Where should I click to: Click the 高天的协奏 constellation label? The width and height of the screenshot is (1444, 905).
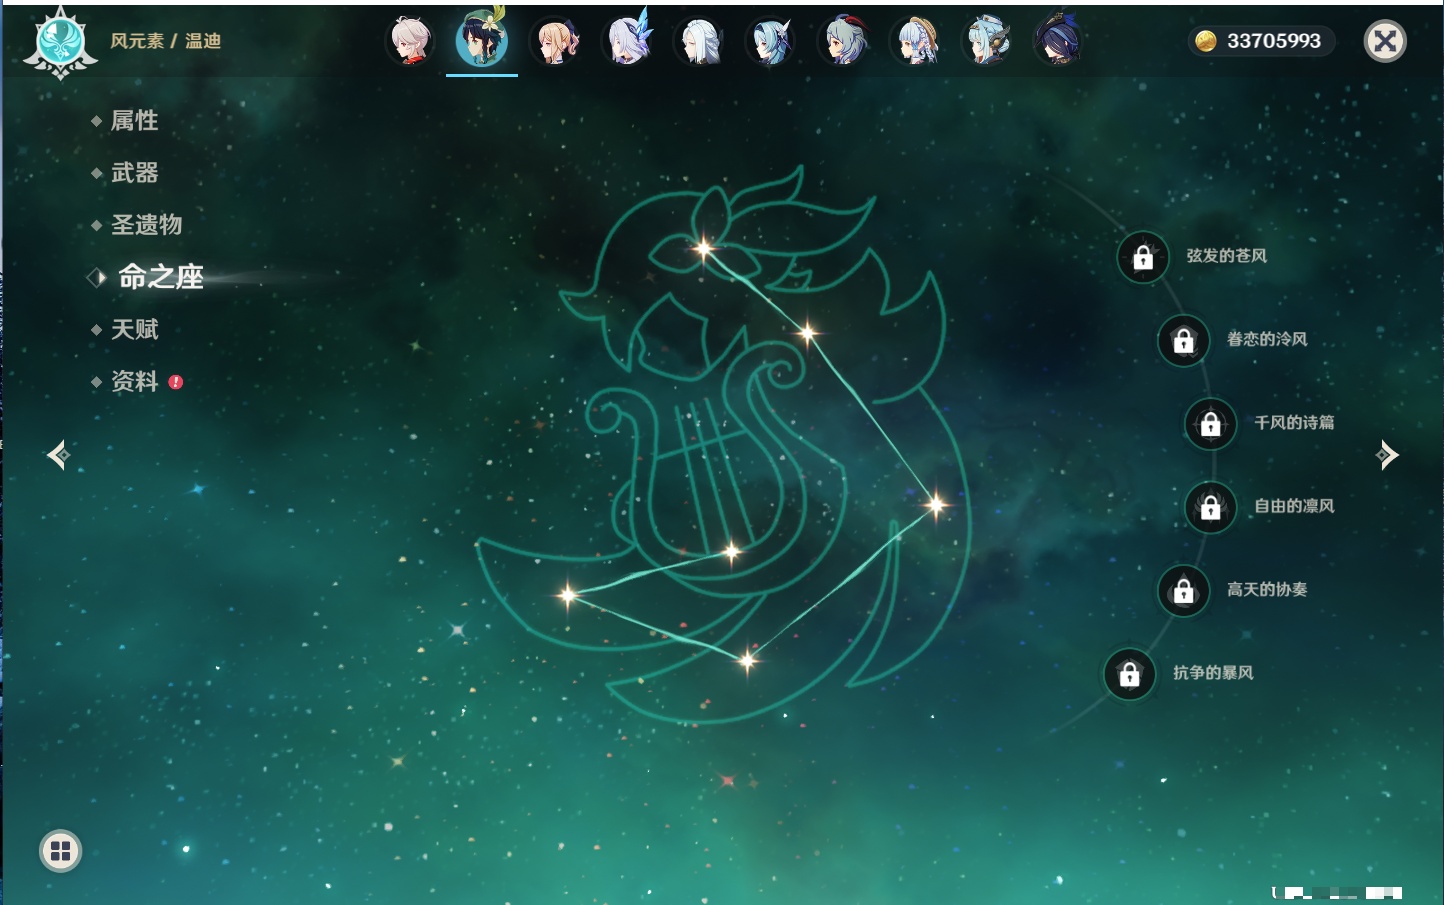[x=1267, y=589]
